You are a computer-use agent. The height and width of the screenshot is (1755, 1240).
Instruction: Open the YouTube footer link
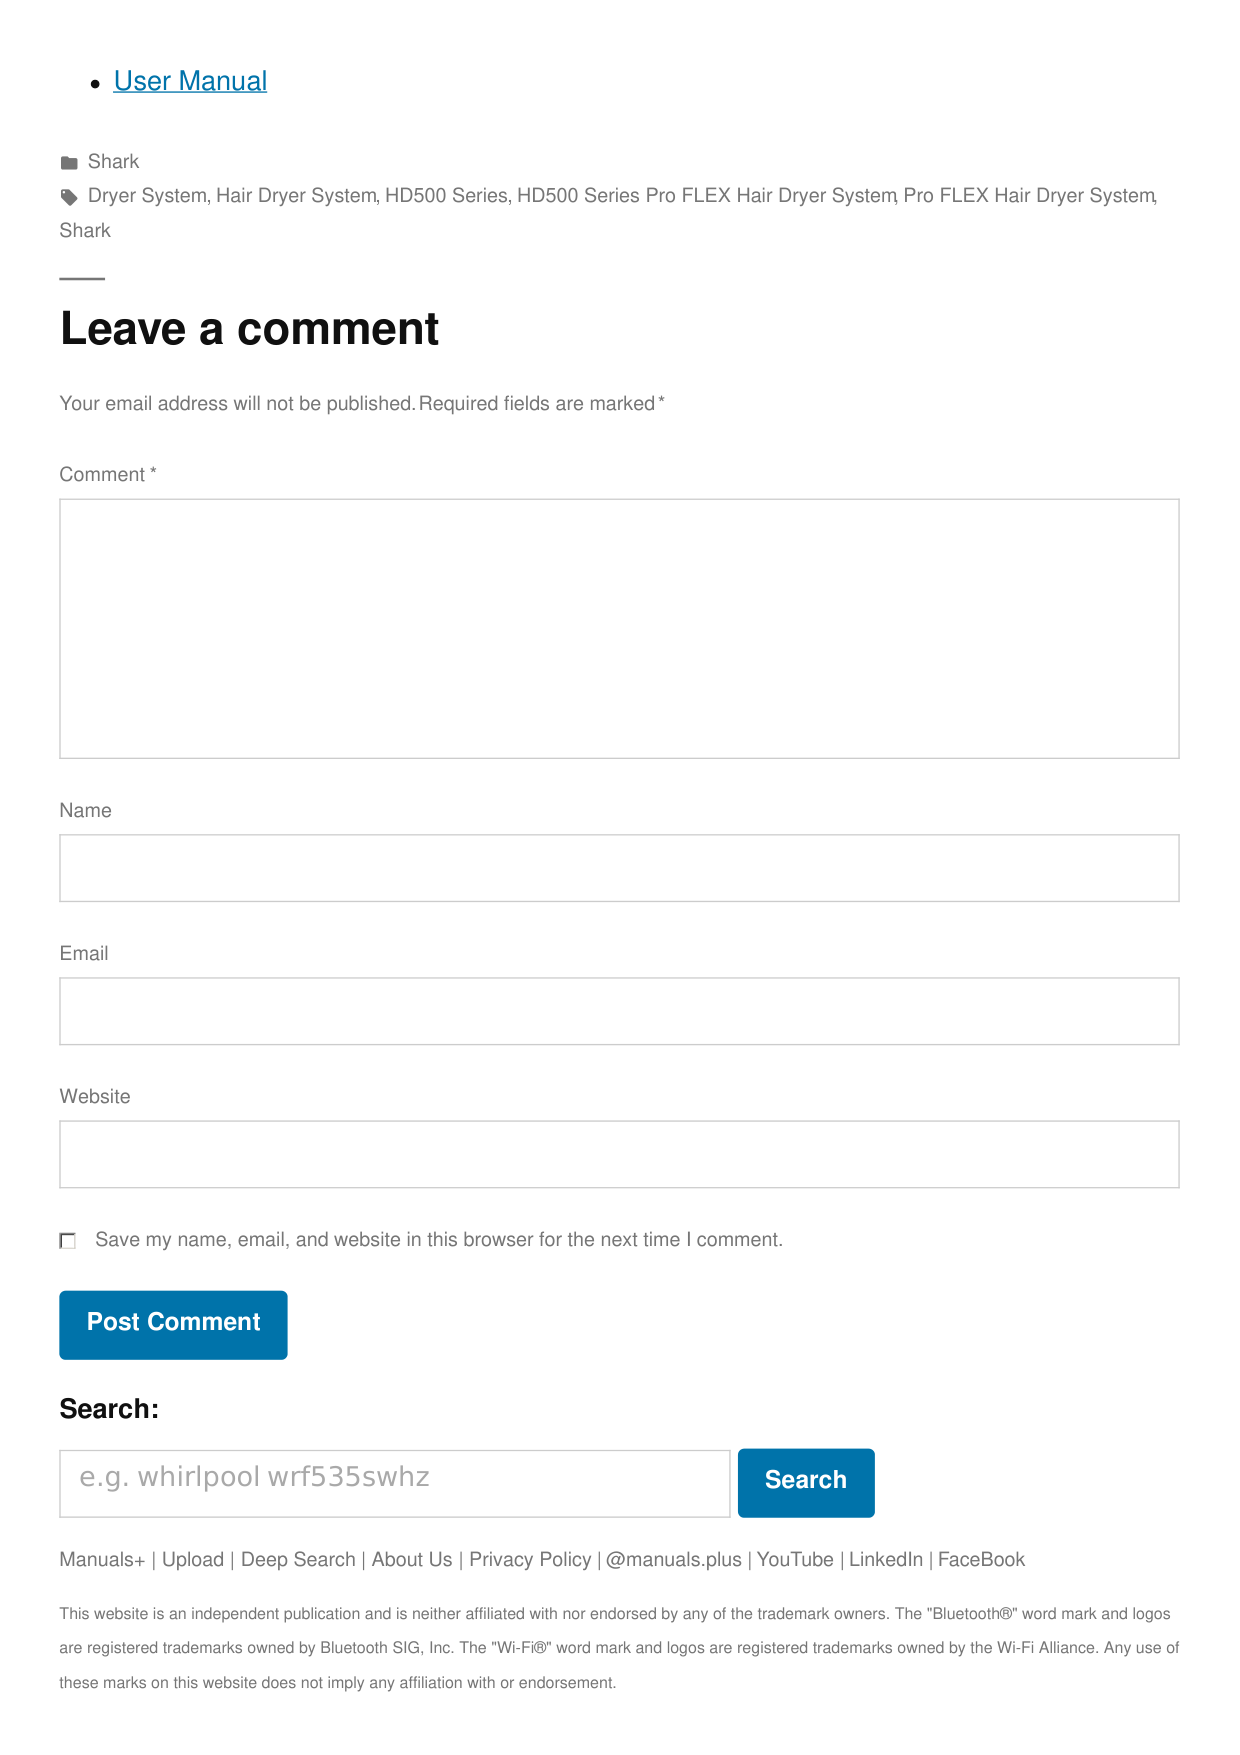[795, 1560]
